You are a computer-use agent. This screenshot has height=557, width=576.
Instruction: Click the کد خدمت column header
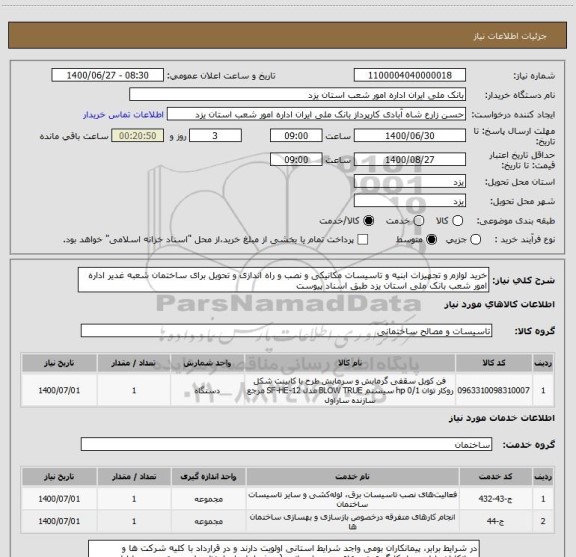(496, 477)
